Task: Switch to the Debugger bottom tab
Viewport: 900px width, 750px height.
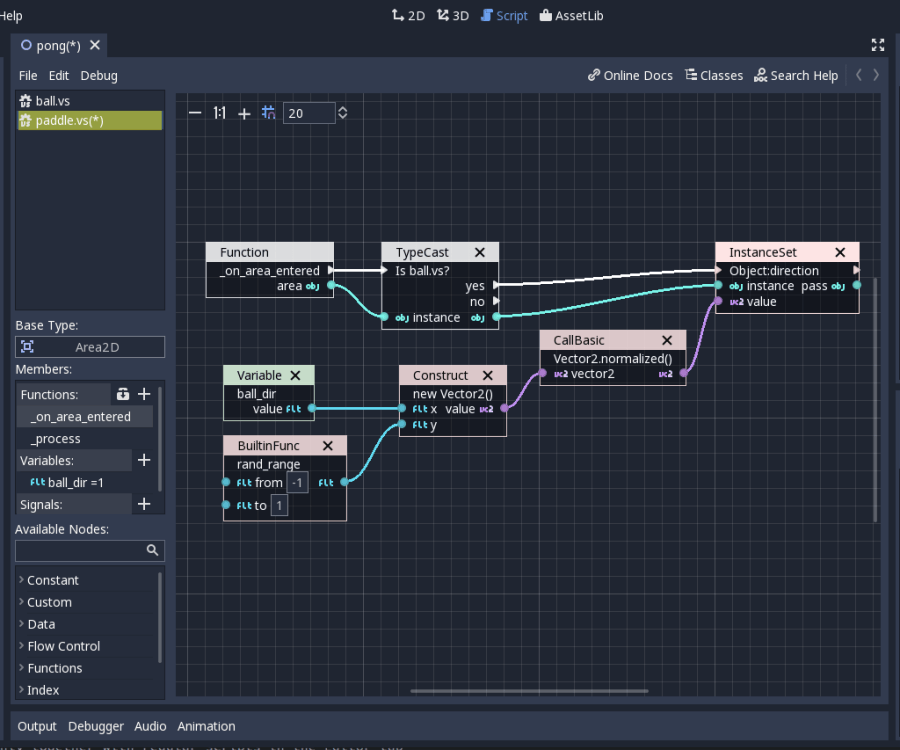Action: [x=95, y=726]
